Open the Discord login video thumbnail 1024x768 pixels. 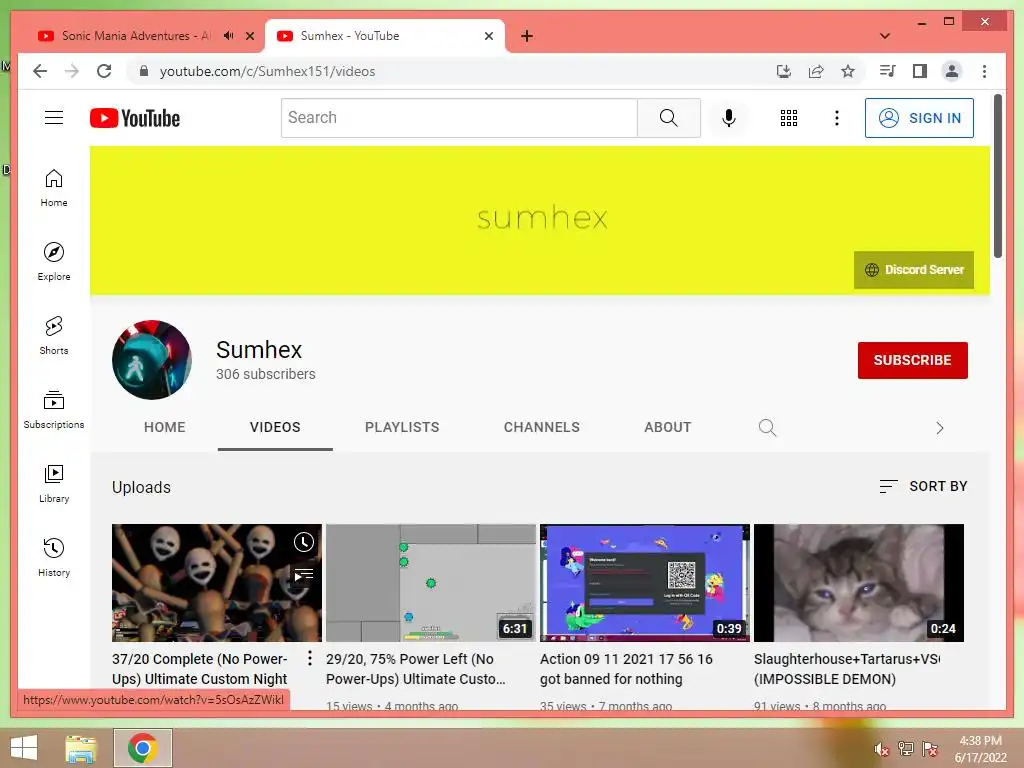645,583
